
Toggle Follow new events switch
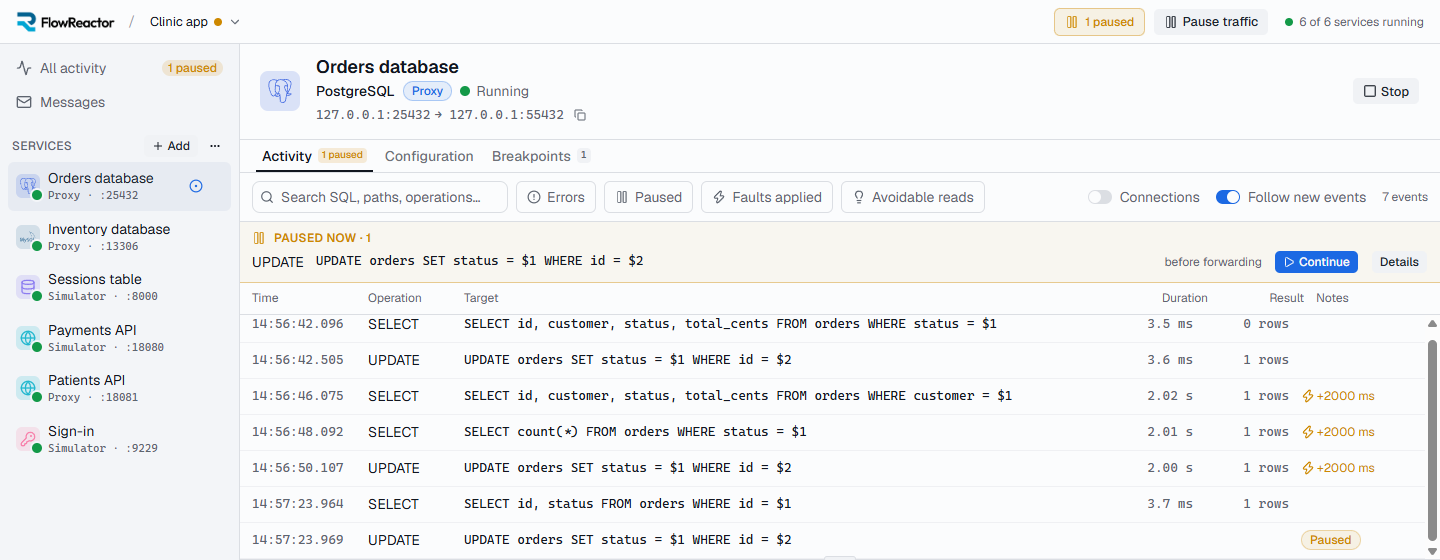tap(1228, 197)
